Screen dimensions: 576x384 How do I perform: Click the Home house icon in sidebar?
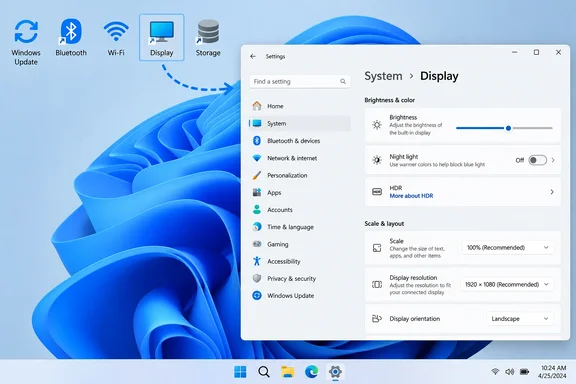tap(257, 106)
